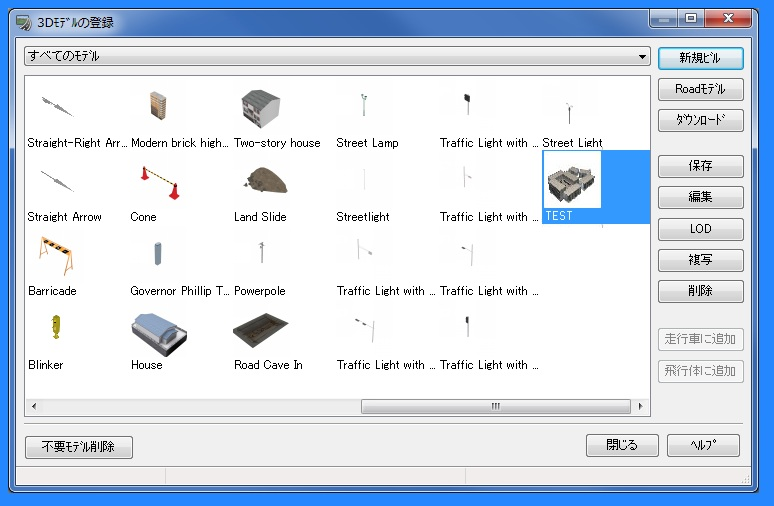The width and height of the screenshot is (774, 506).
Task: Pick the Powerpole model icon
Action: (x=262, y=252)
